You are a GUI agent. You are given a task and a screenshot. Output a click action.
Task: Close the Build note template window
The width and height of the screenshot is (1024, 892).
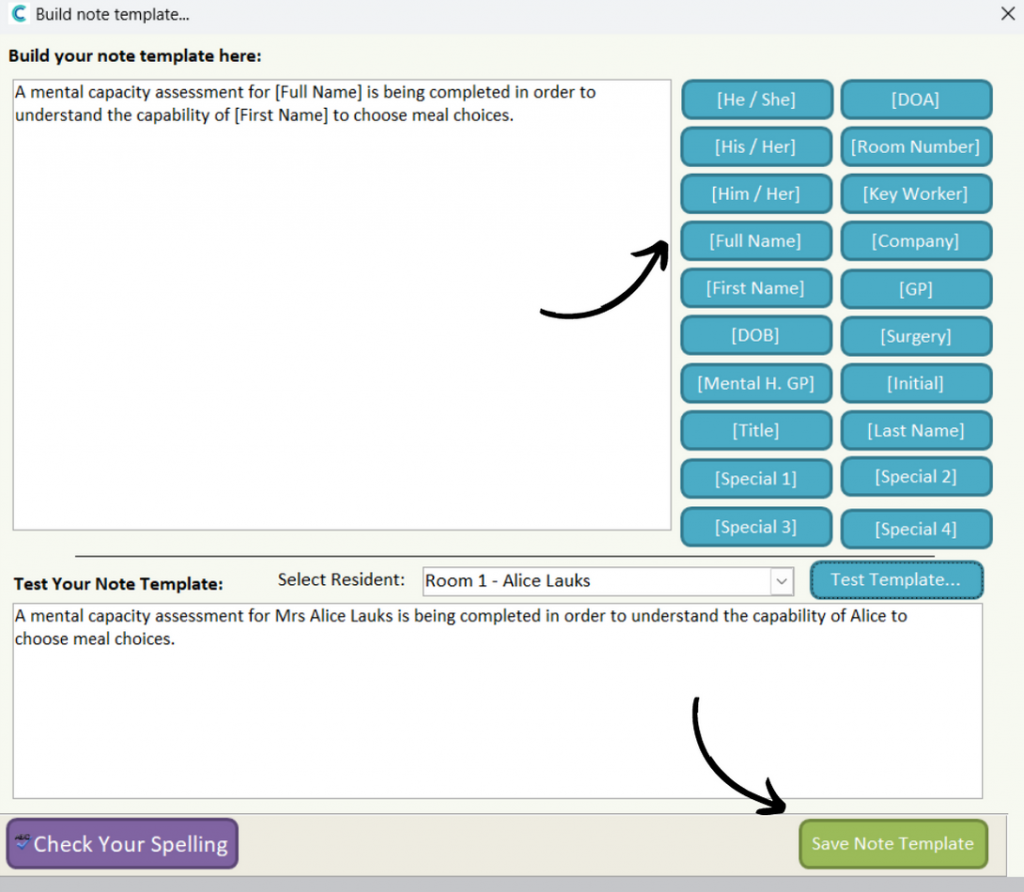point(1008,14)
